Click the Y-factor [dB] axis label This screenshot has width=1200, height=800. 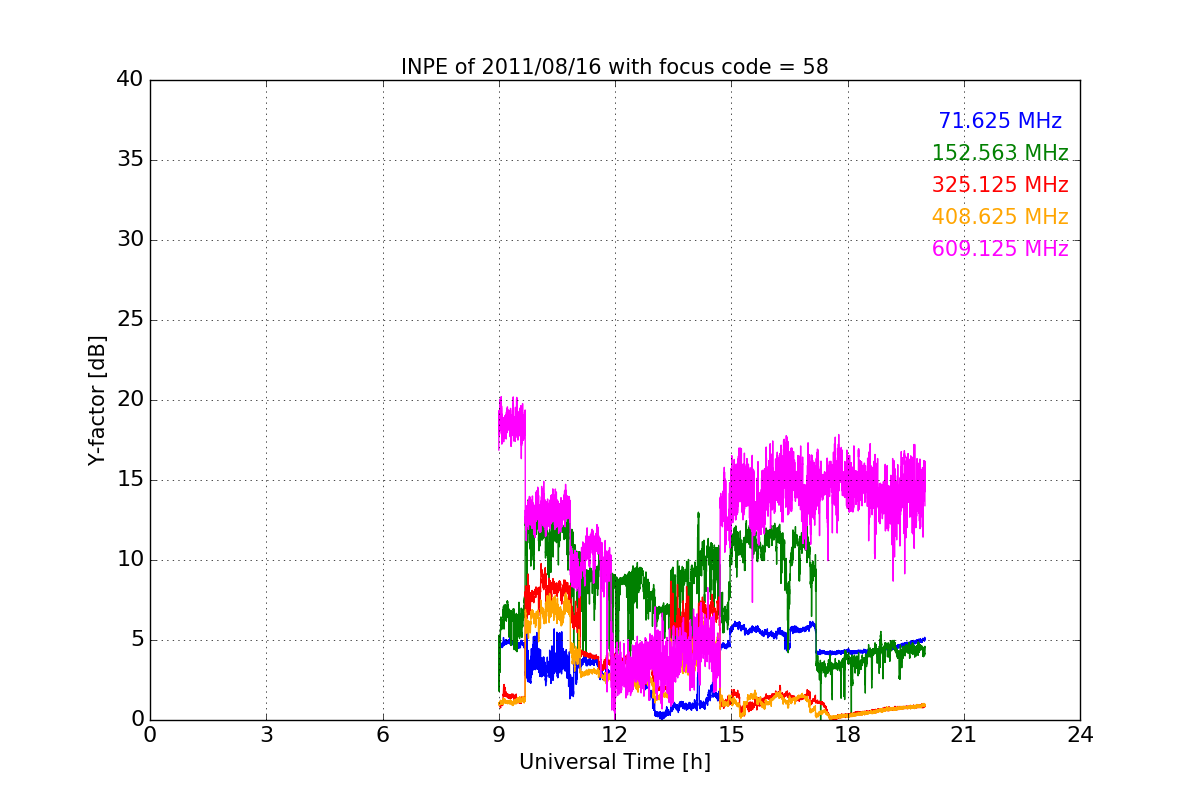pyautogui.click(x=97, y=400)
